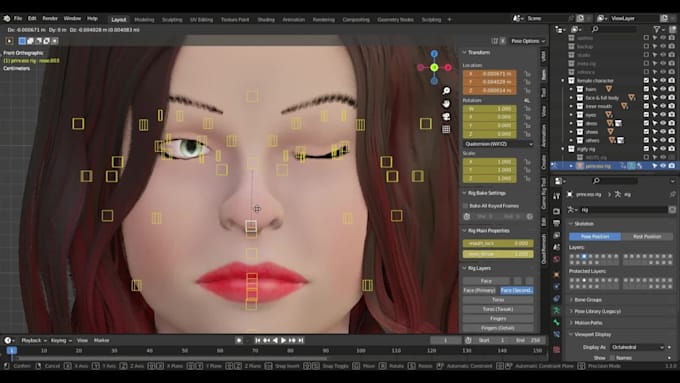Toggle exclude checkbox for hairs collection
This screenshot has width=680, height=383.
[x=646, y=89]
